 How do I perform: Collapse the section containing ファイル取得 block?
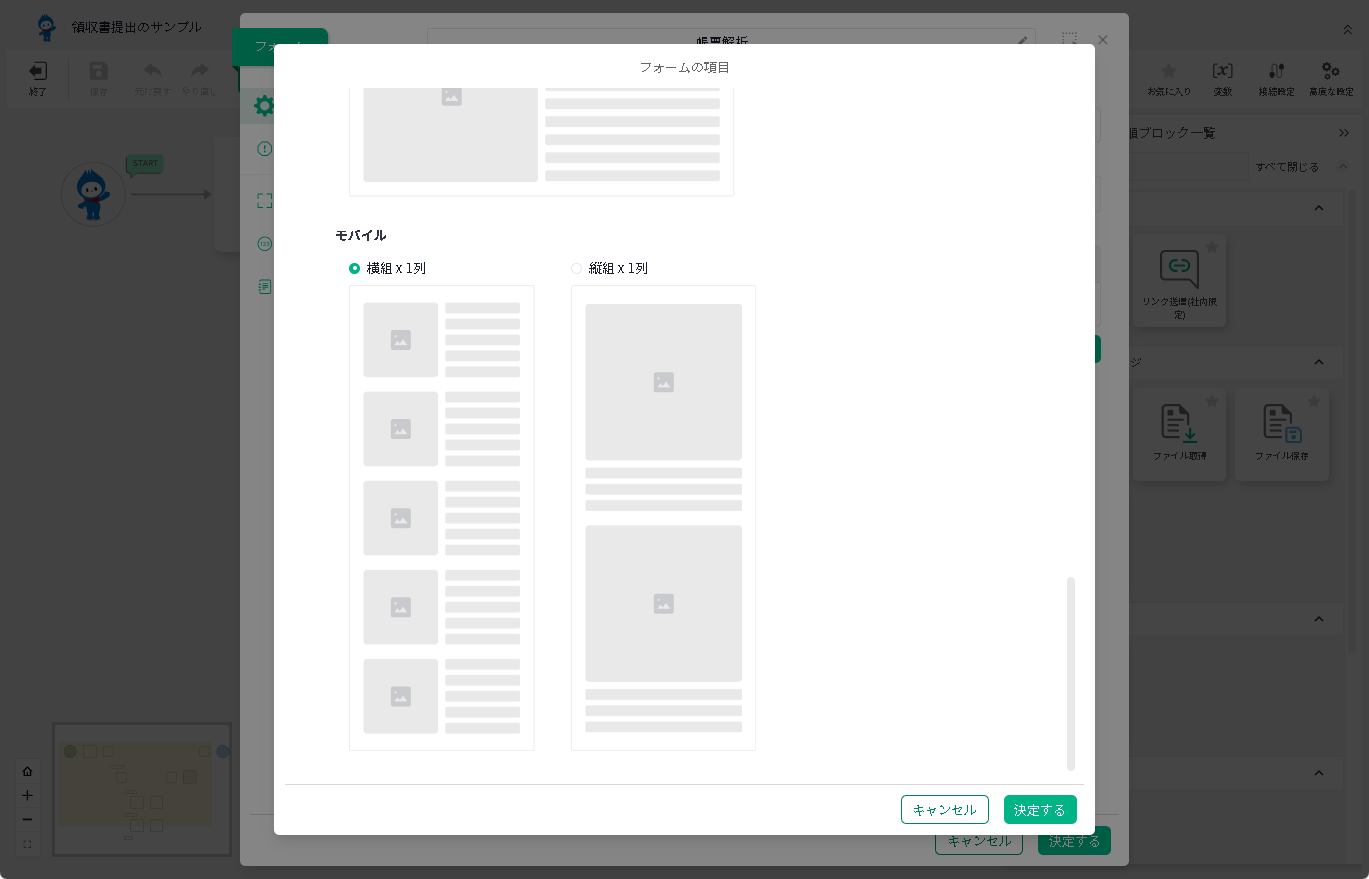click(x=1318, y=362)
